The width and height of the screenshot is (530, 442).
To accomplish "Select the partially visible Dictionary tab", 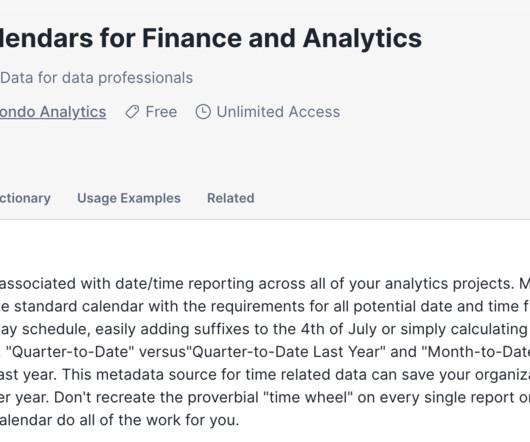I will (x=25, y=198).
